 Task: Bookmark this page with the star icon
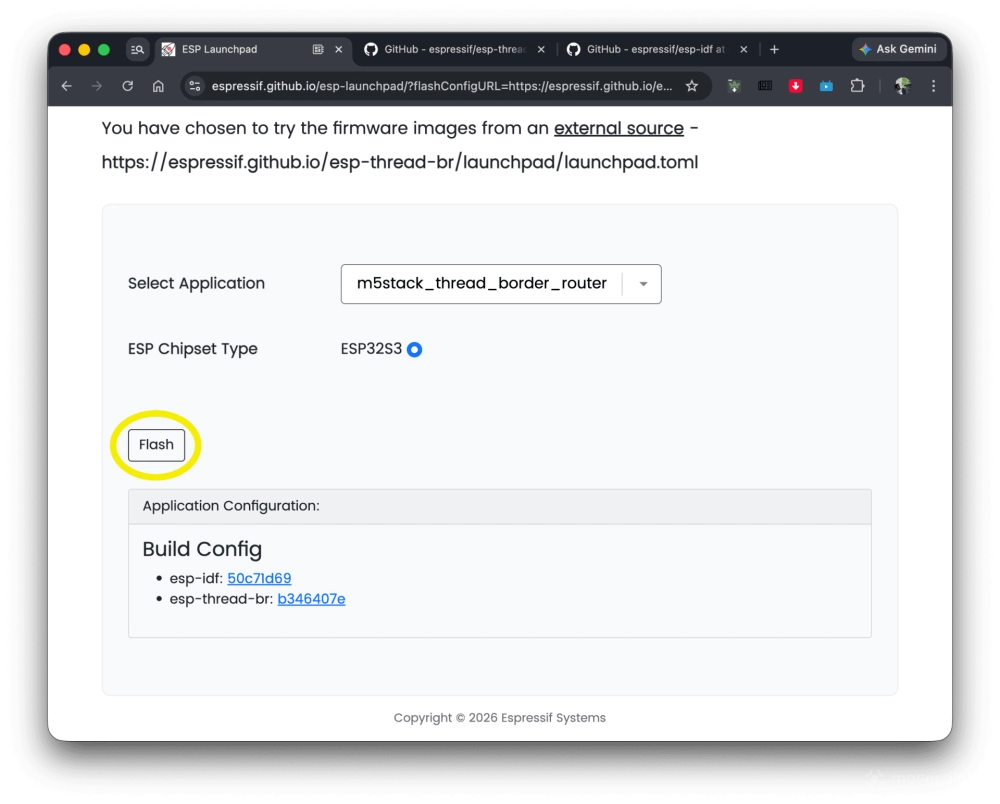point(692,85)
